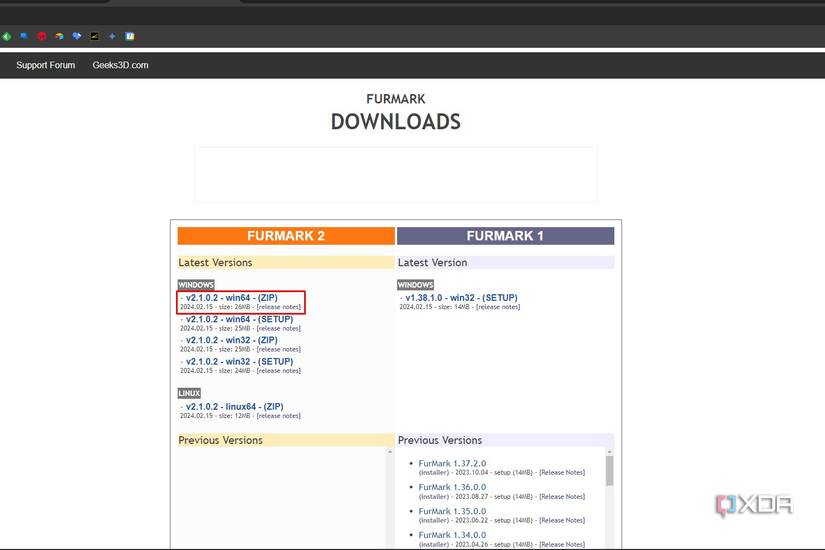The image size is (825, 550).
Task: Get the v2.1.0.2 win32 SETUP installer
Action: click(x=239, y=361)
